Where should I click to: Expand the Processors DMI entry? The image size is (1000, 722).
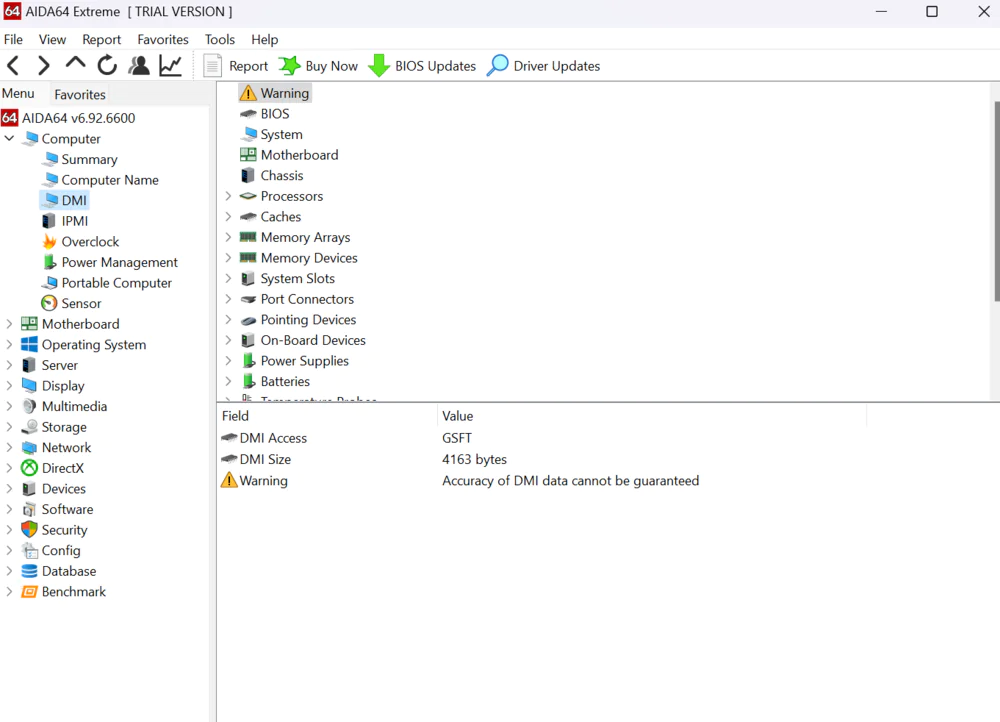[228, 196]
